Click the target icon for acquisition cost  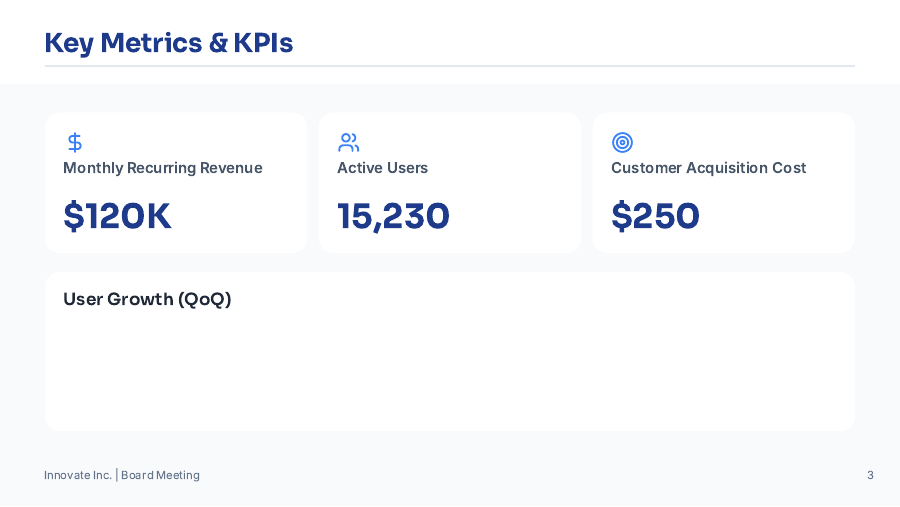click(622, 143)
